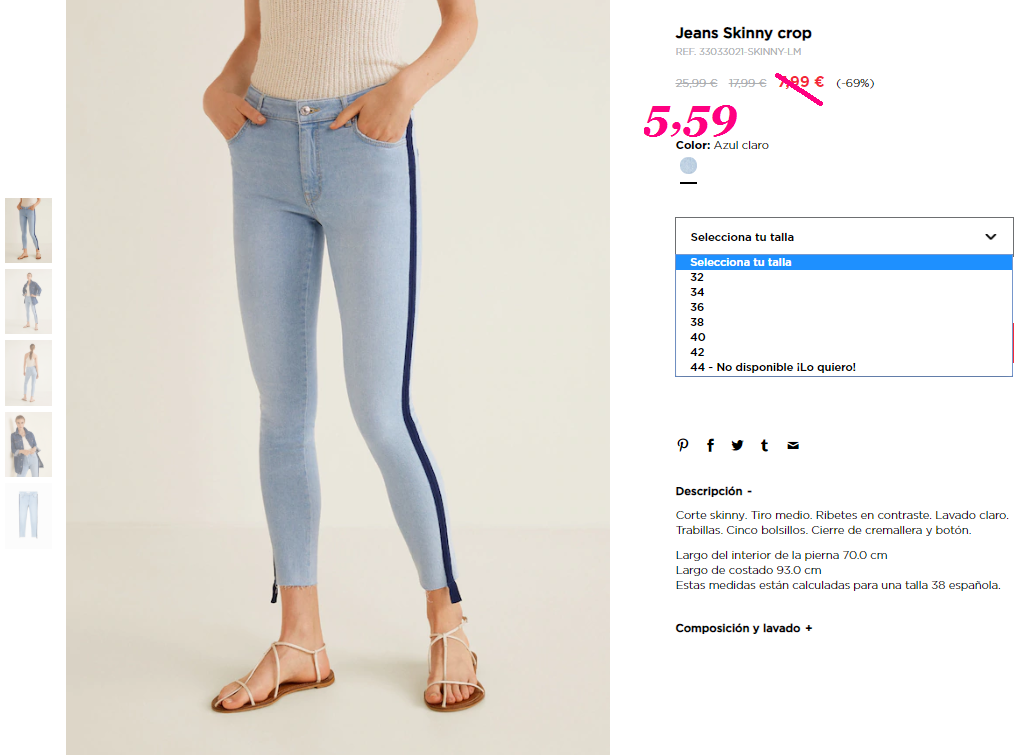Expand Composición y lavado section
The height and width of the screenshot is (755, 1018).
(x=743, y=628)
